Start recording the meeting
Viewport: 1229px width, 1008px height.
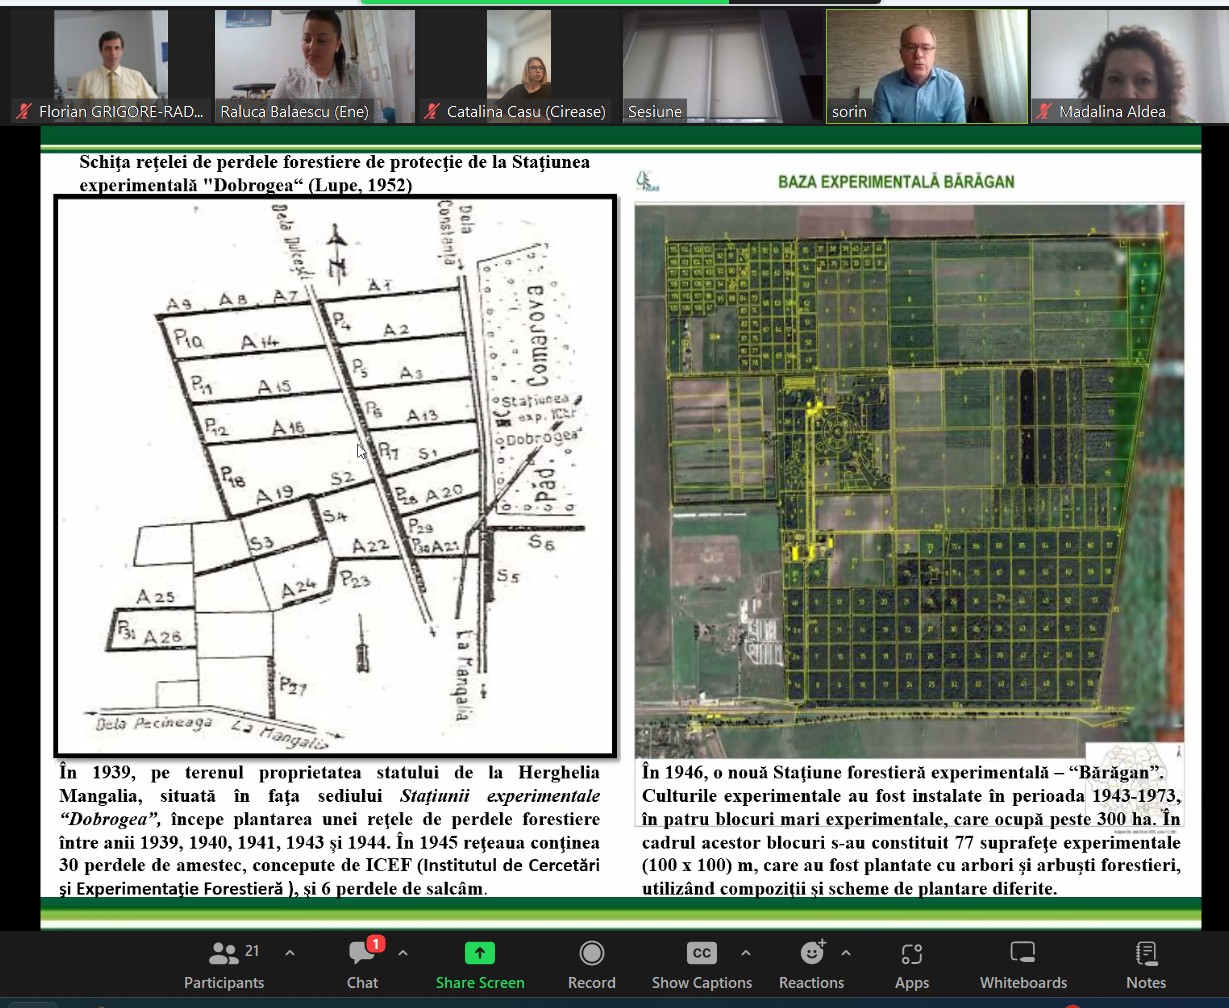click(591, 965)
